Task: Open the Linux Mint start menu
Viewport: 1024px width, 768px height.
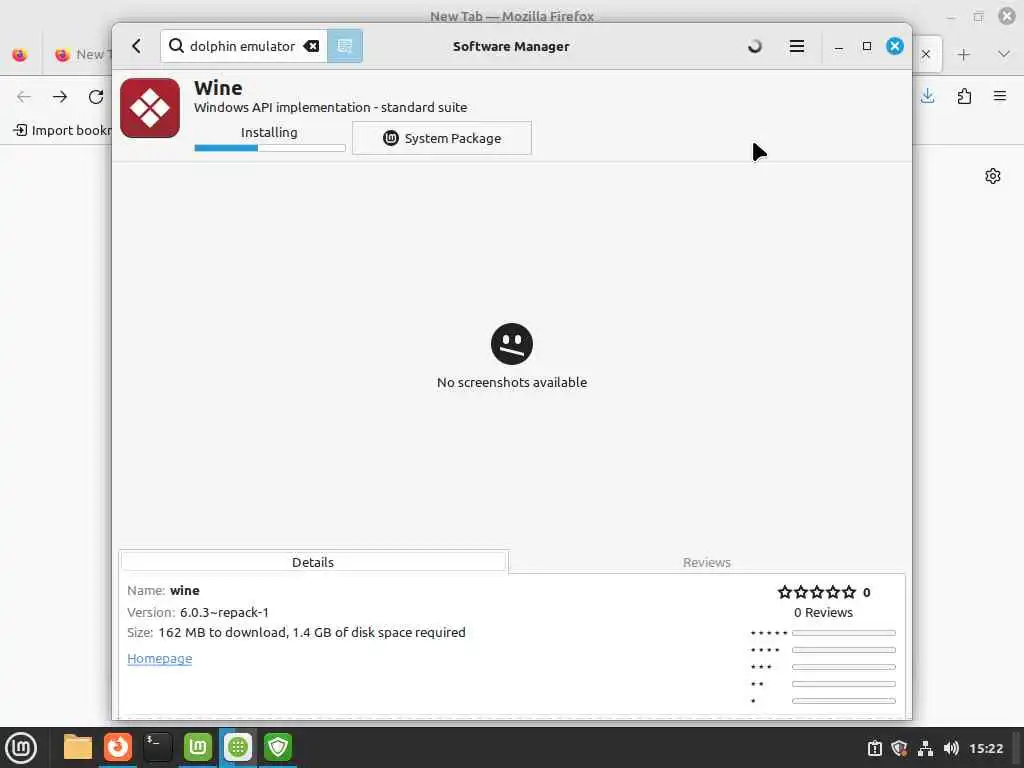Action: tap(21, 748)
